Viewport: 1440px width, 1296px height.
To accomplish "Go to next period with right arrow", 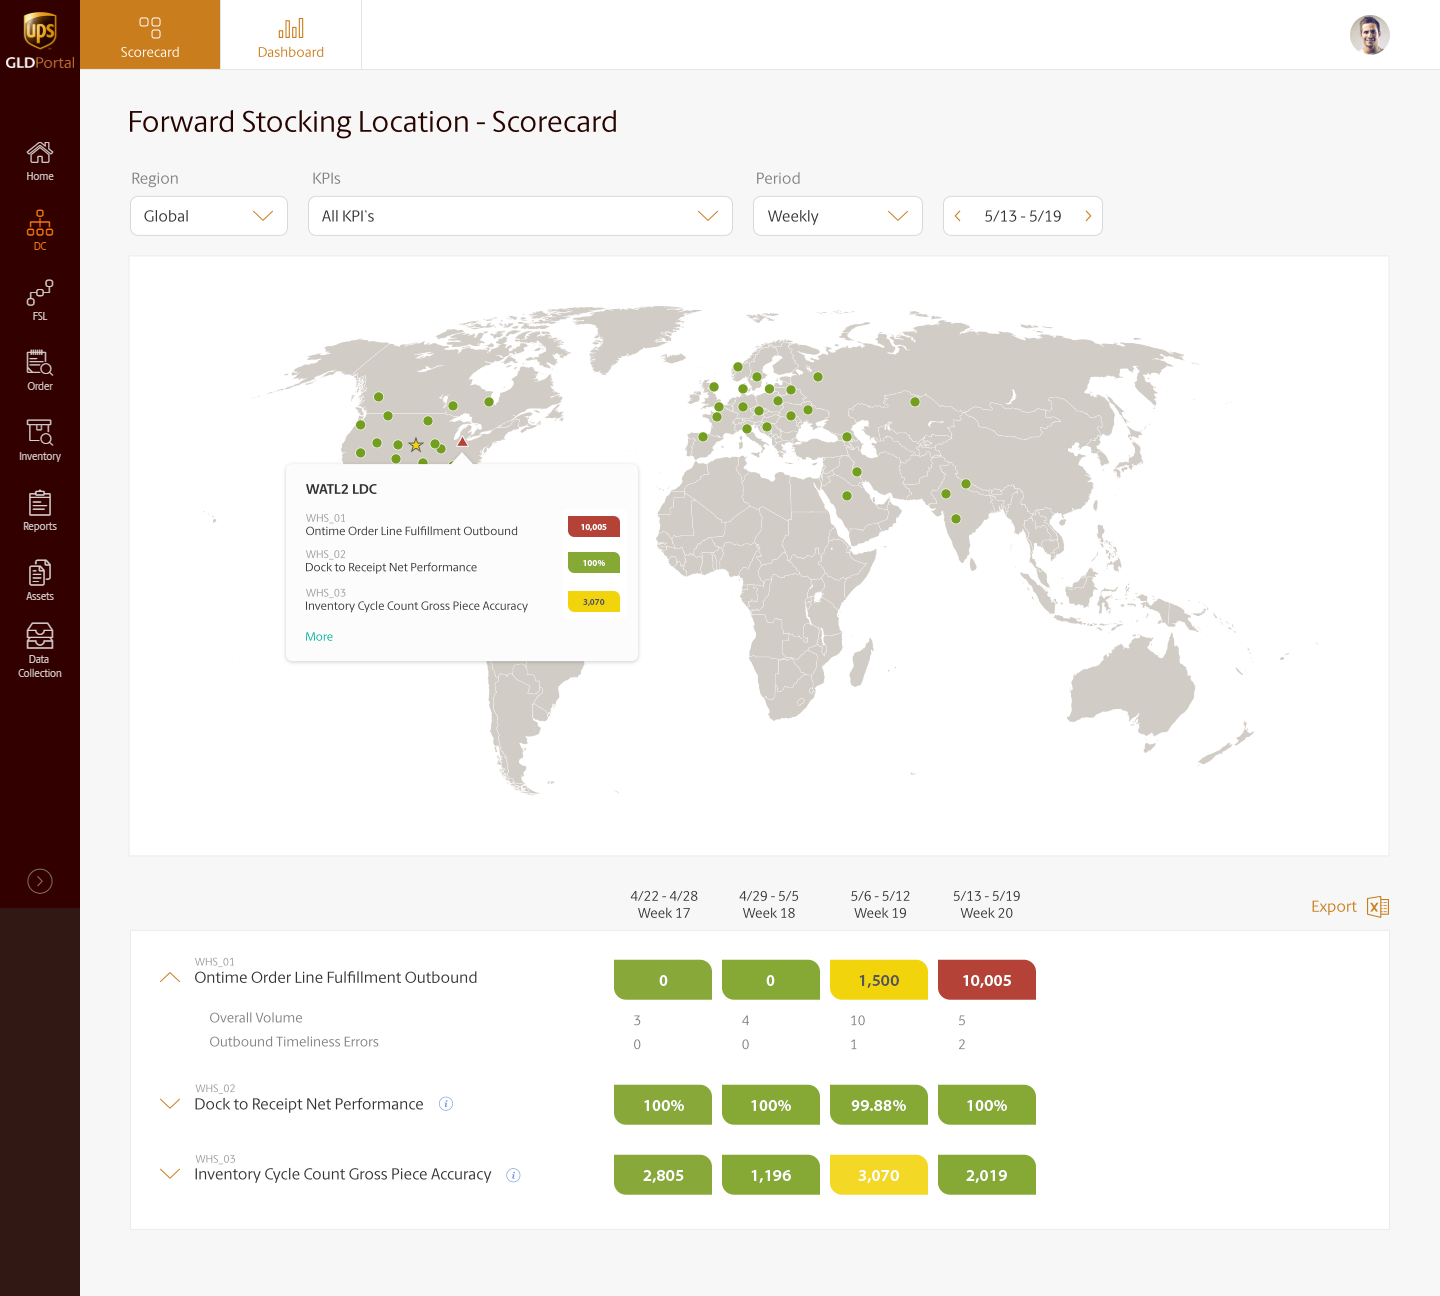I will 1088,216.
